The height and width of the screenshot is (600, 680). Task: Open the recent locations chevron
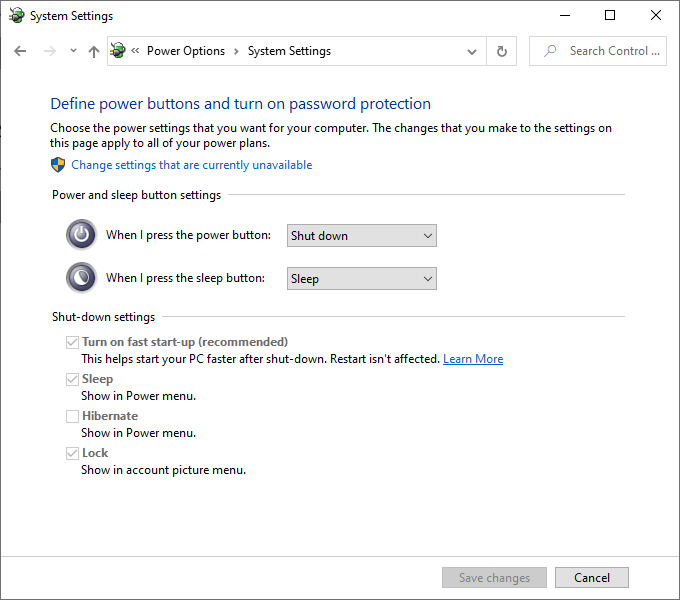(73, 51)
